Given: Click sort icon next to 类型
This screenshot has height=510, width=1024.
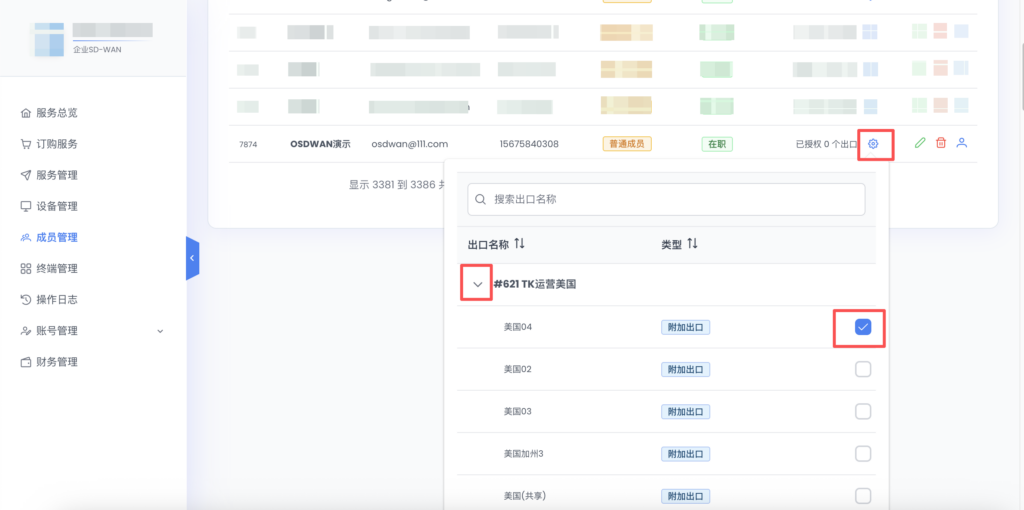Looking at the screenshot, I should 692,244.
